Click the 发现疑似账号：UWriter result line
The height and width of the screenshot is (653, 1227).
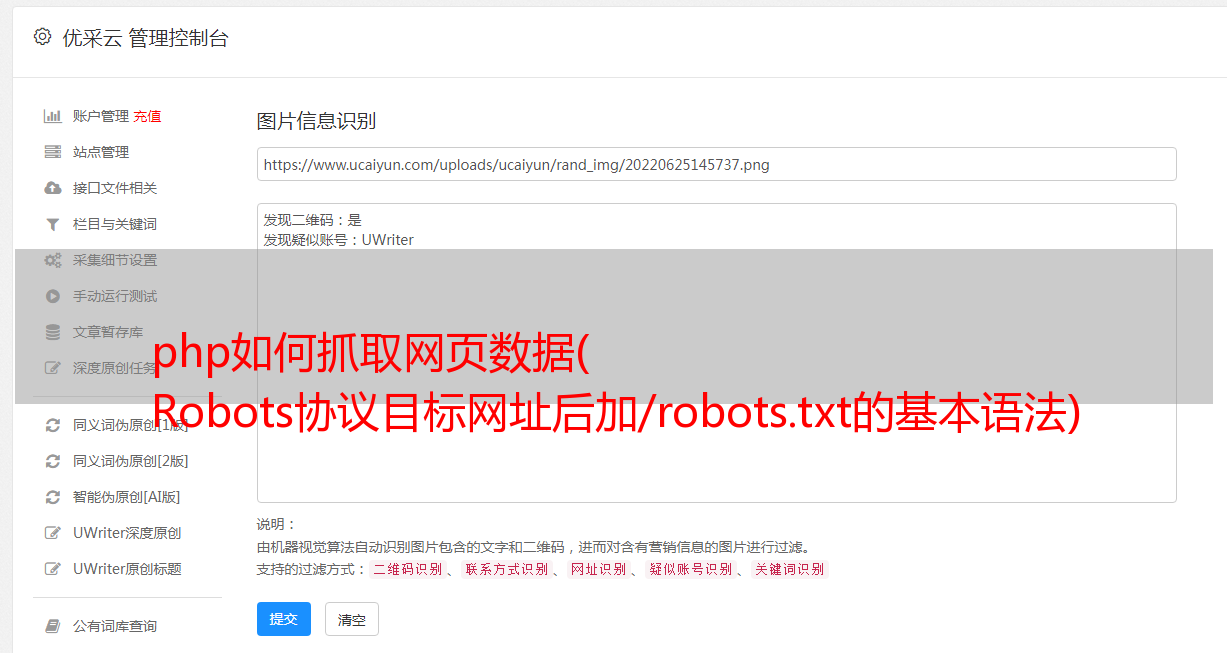(339, 240)
